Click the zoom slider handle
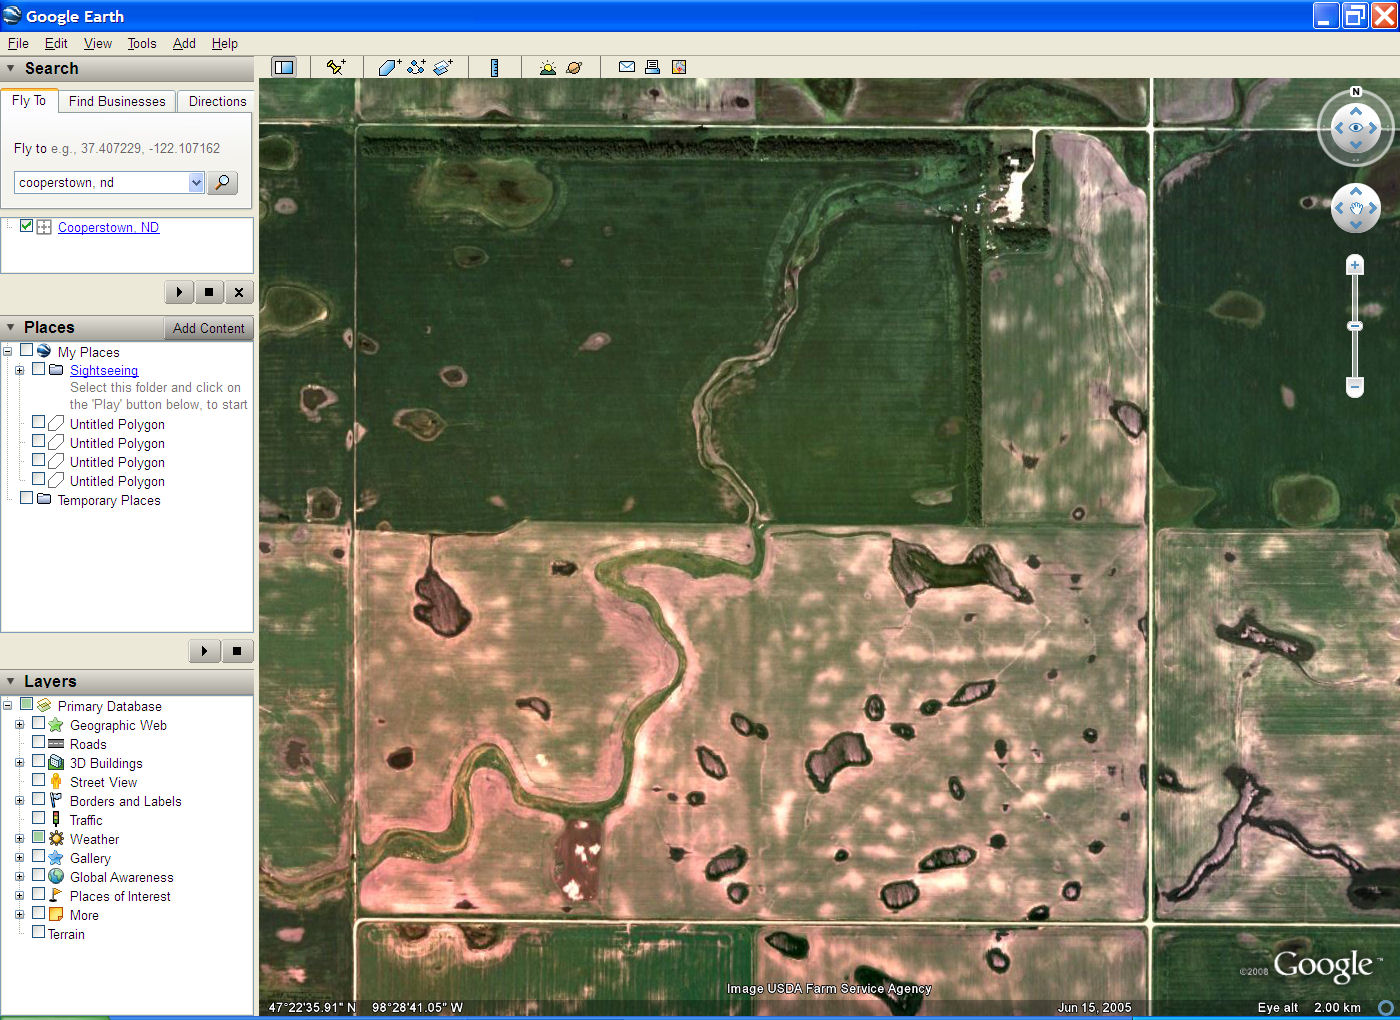Image resolution: width=1400 pixels, height=1020 pixels. point(1355,326)
